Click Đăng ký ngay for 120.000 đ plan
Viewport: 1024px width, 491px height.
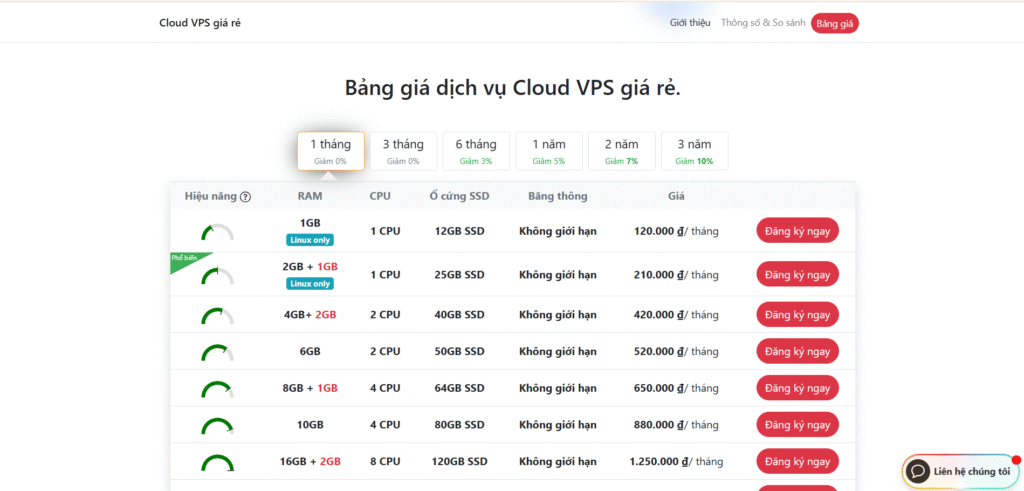pyautogui.click(x=797, y=231)
